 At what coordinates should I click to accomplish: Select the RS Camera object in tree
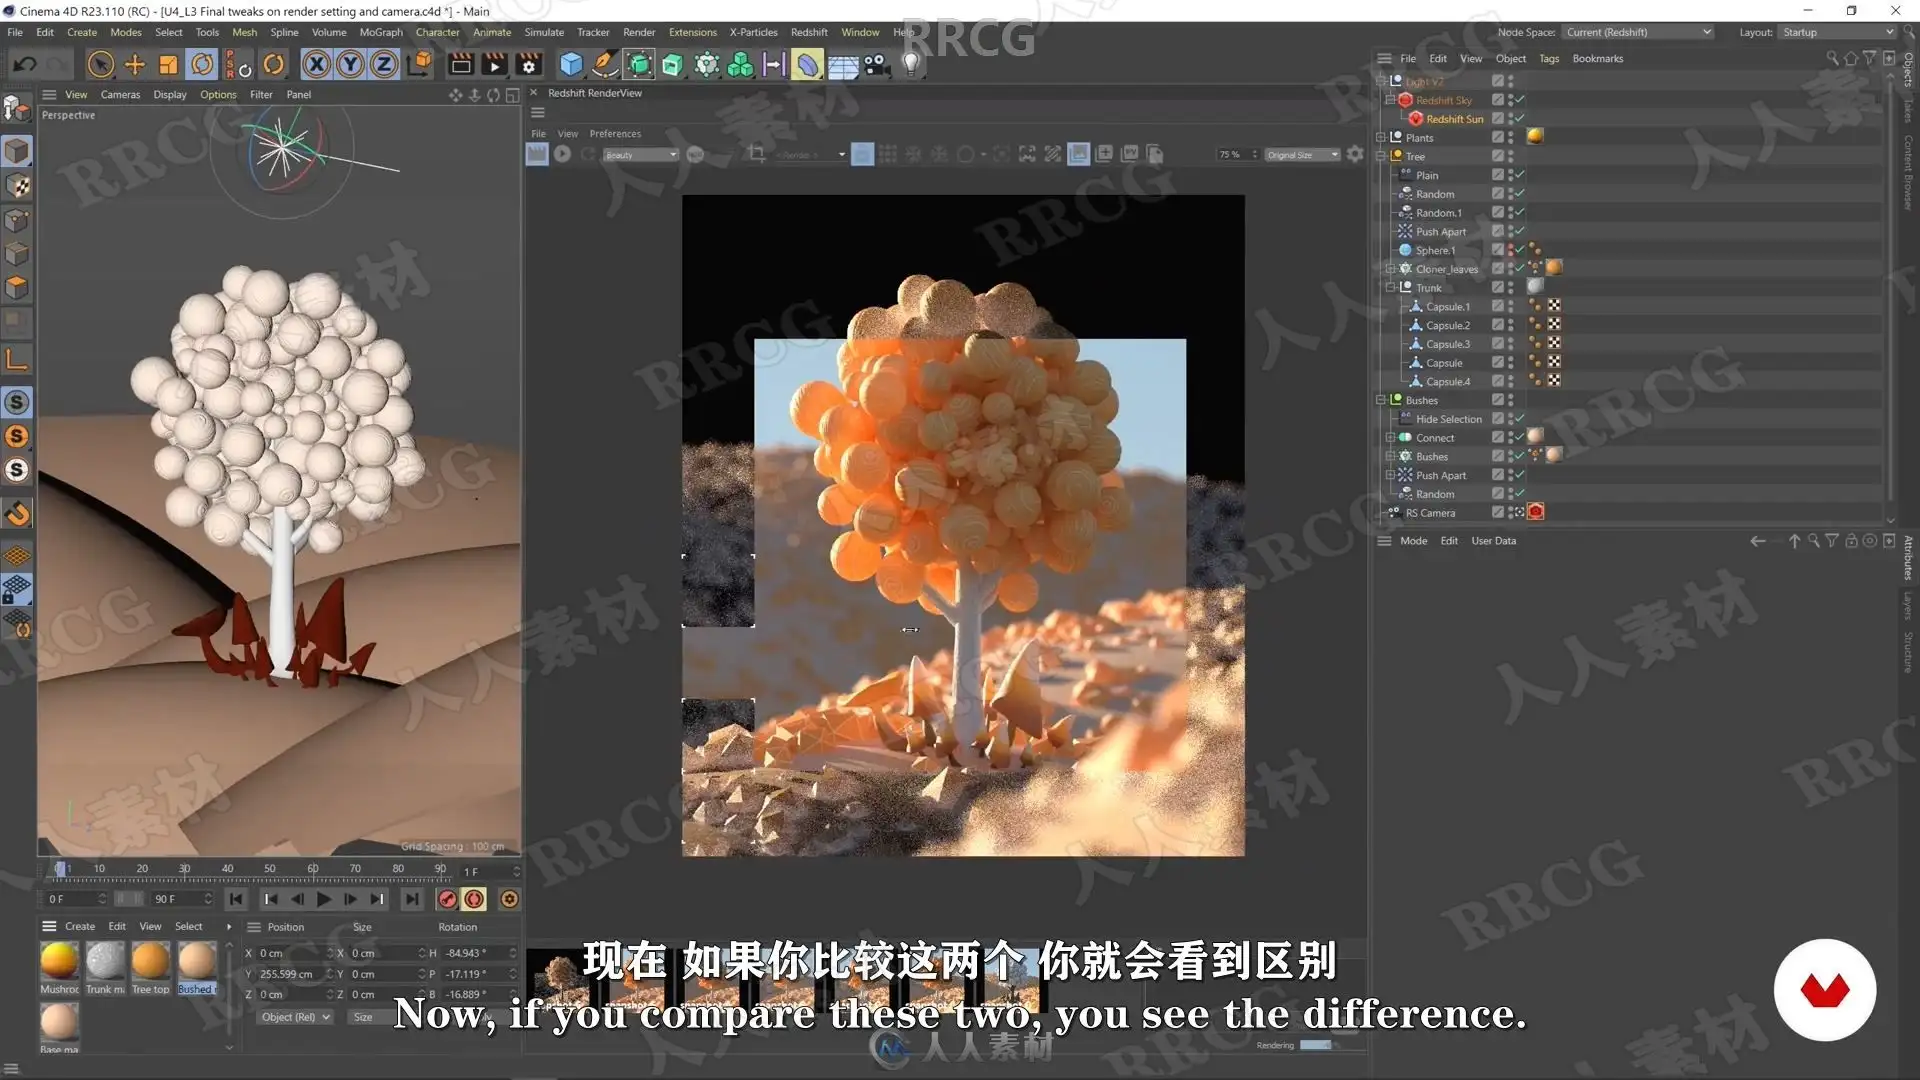pos(1430,513)
